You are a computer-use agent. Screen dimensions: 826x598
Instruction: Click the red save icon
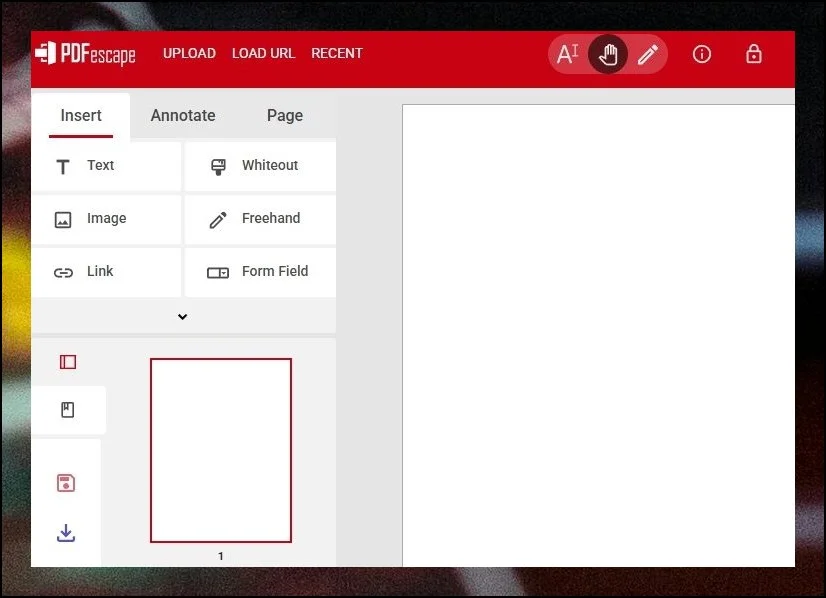(66, 484)
